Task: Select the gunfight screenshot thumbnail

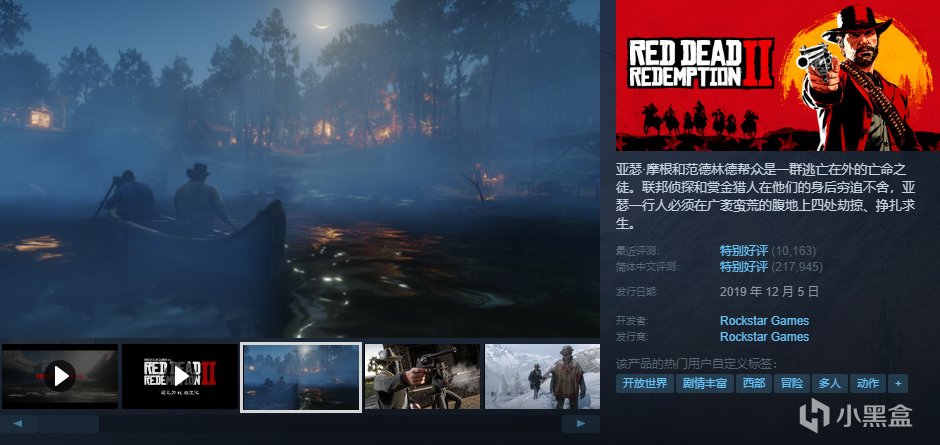Action: 423,376
